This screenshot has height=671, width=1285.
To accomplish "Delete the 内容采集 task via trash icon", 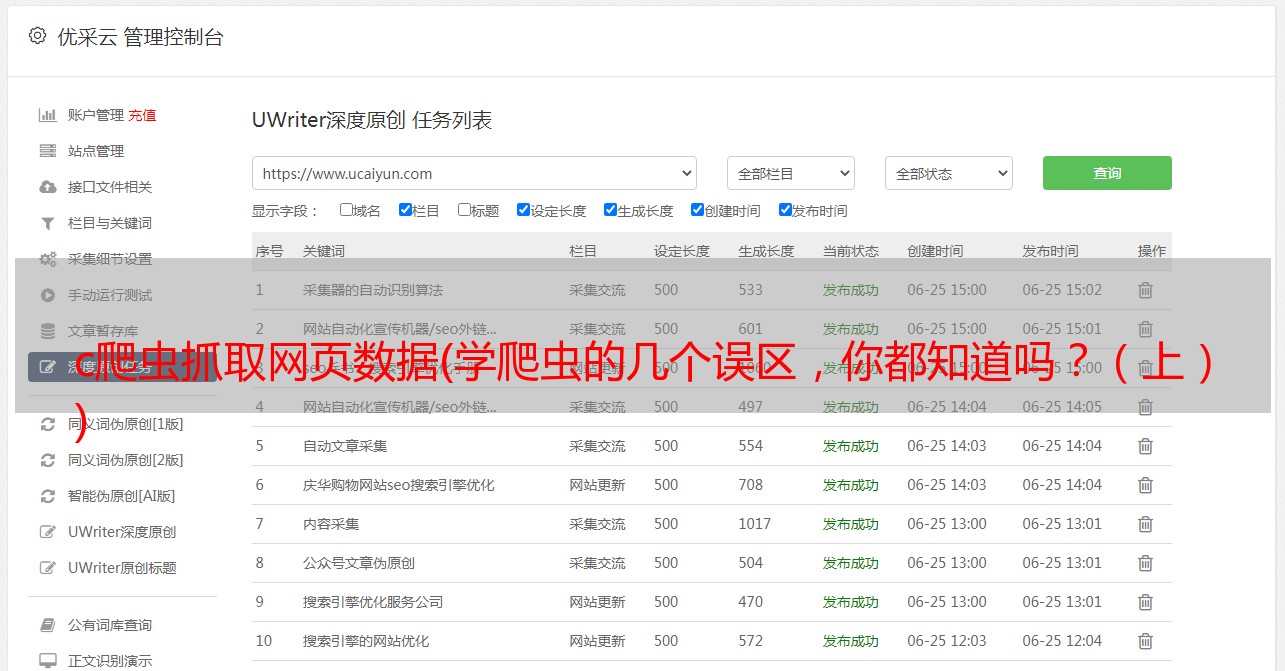I will 1146,524.
